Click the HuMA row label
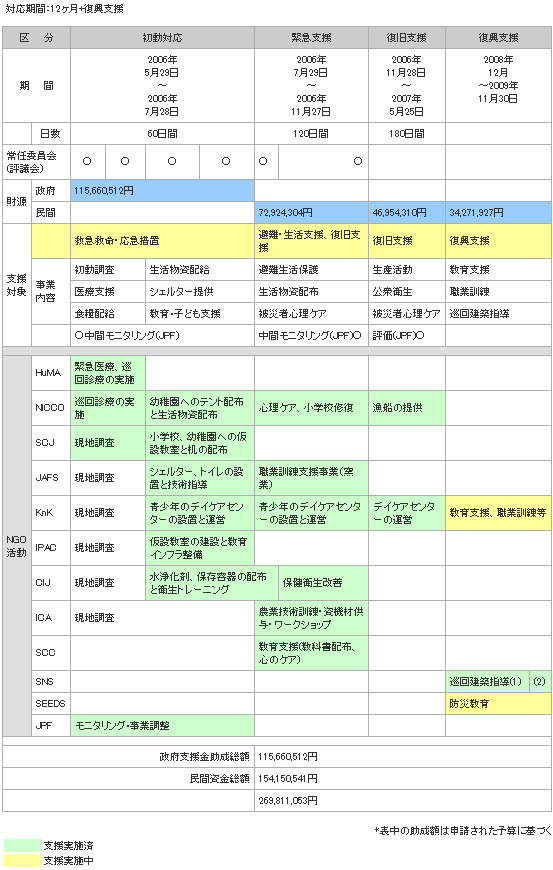Viewport: 553px width, 870px height. click(x=50, y=373)
